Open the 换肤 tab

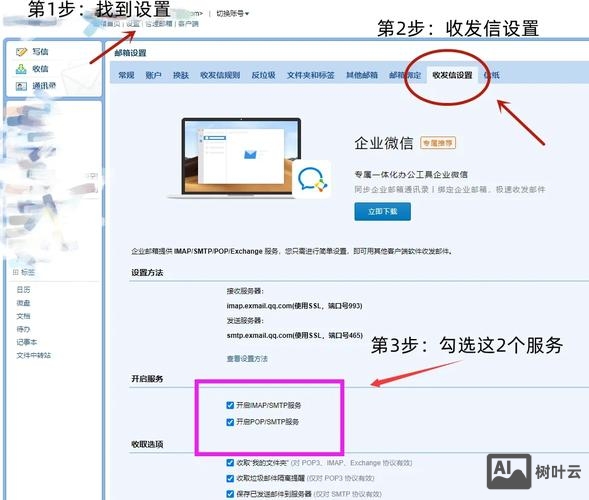pyautogui.click(x=181, y=75)
